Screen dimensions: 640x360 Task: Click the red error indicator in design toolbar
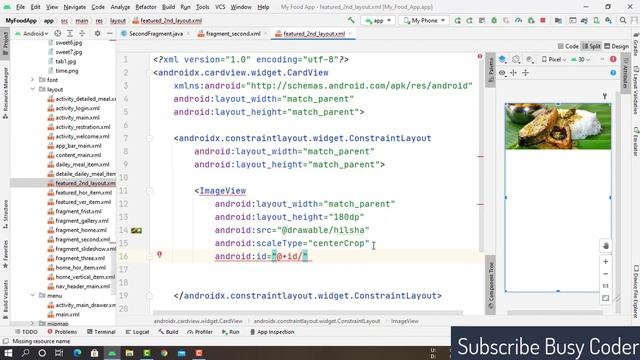click(x=613, y=59)
